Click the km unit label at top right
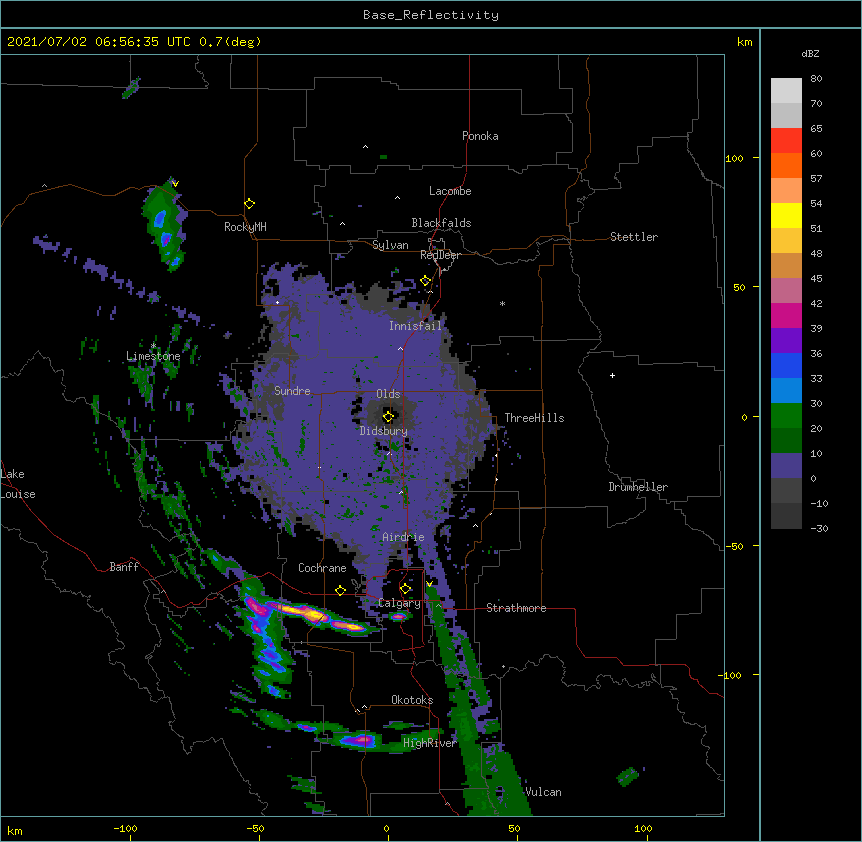 745,42
